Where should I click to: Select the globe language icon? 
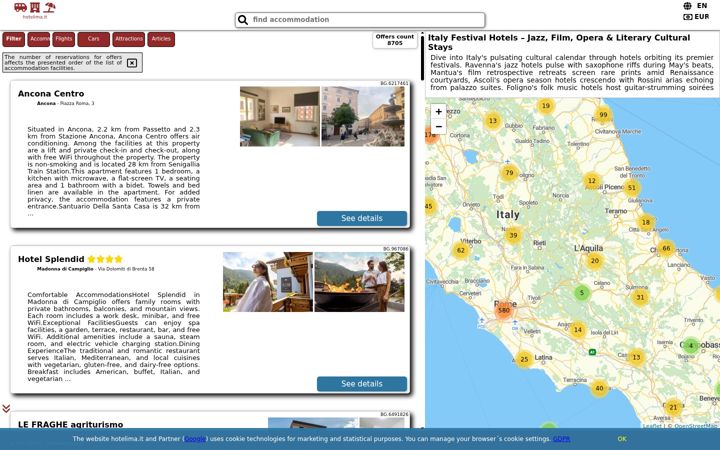click(x=687, y=6)
